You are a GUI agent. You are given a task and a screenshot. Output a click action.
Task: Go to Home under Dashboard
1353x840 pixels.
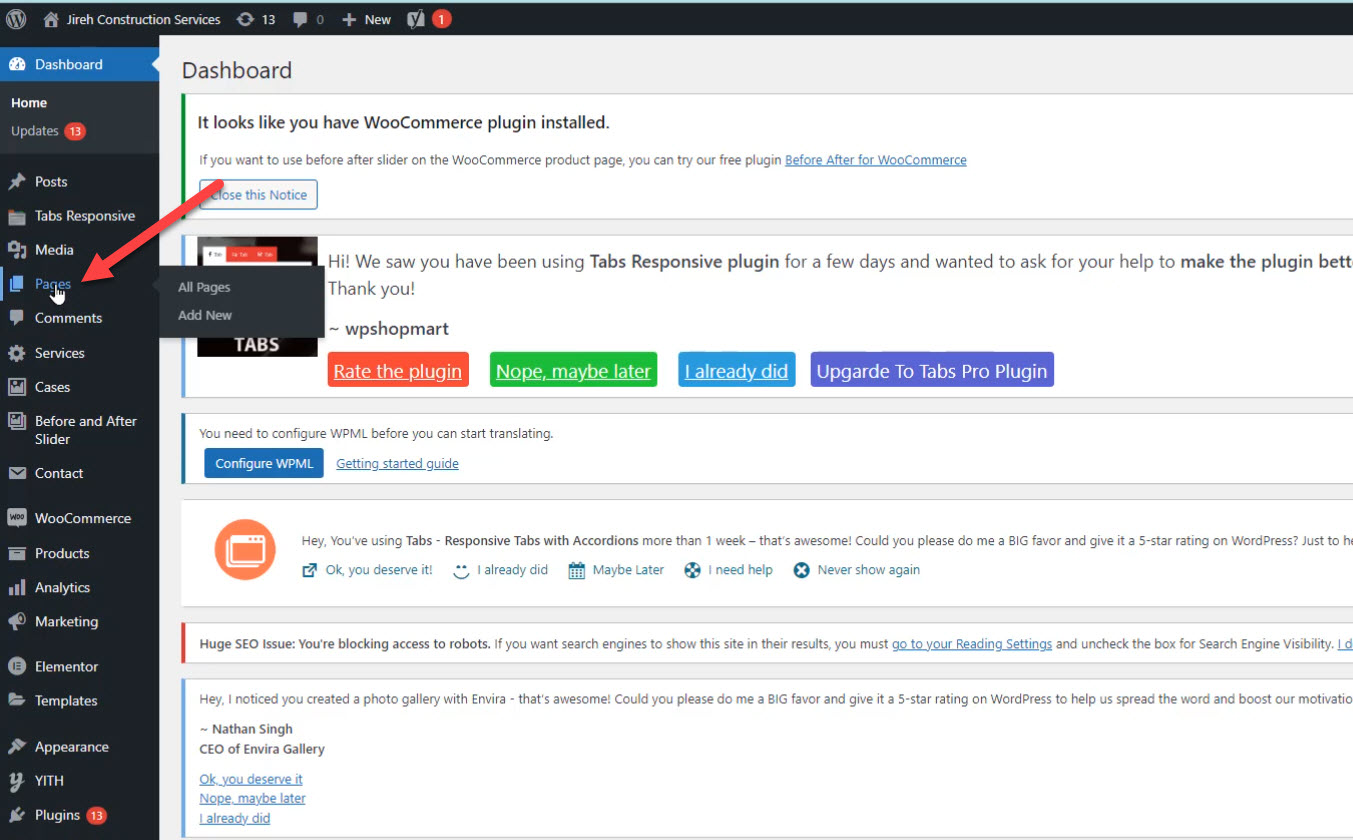[x=29, y=103]
